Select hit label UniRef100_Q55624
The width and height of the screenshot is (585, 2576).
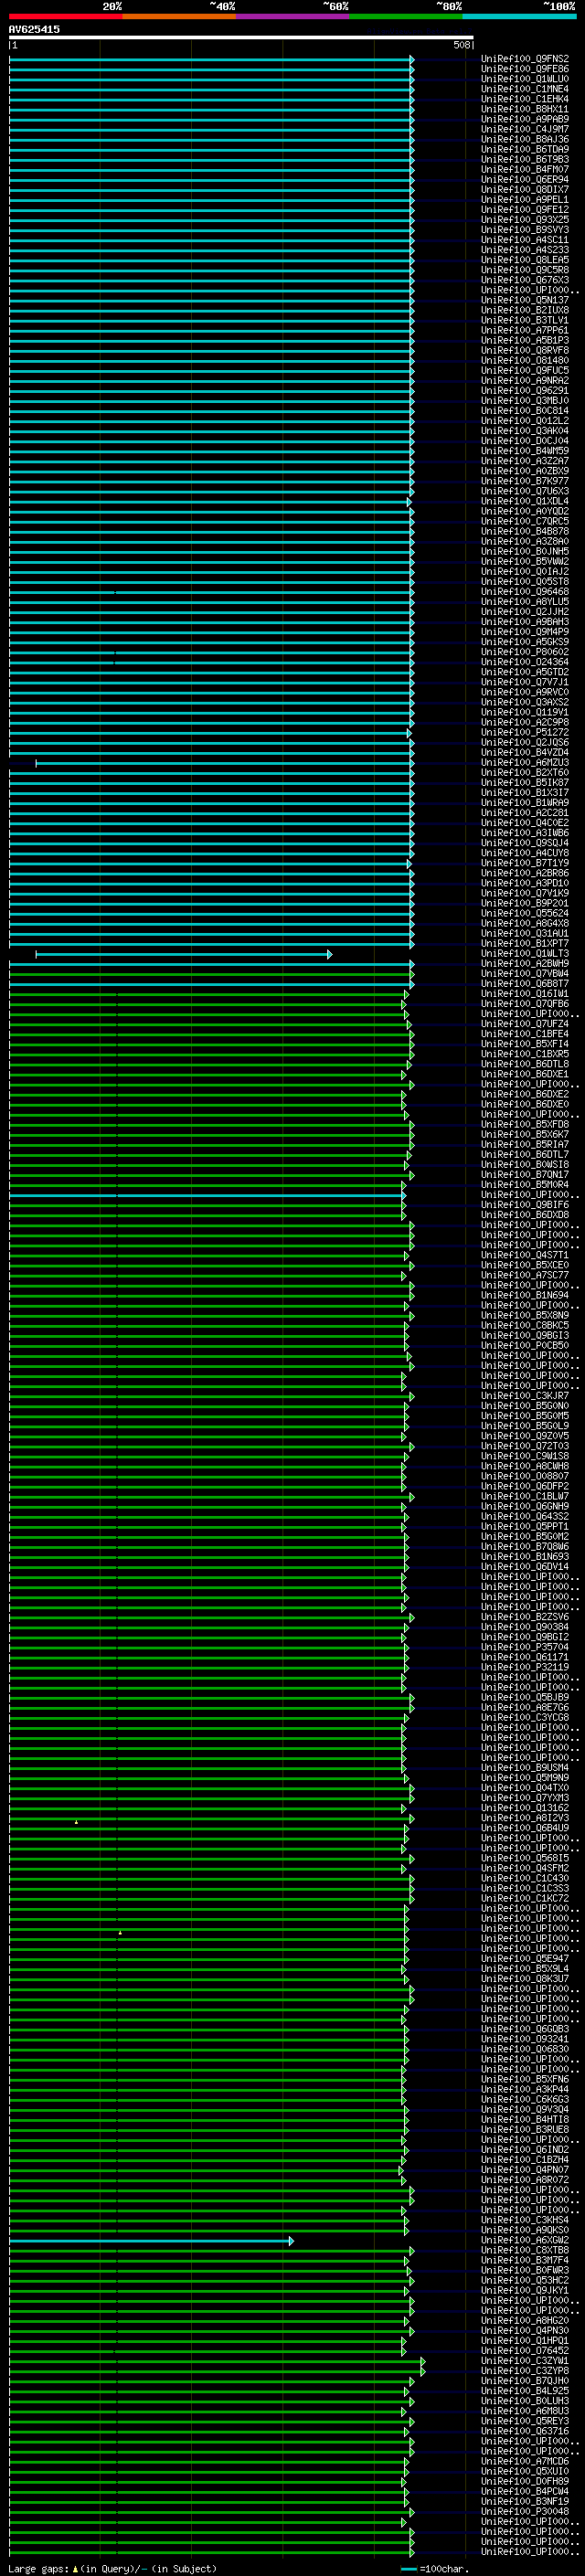(x=525, y=913)
